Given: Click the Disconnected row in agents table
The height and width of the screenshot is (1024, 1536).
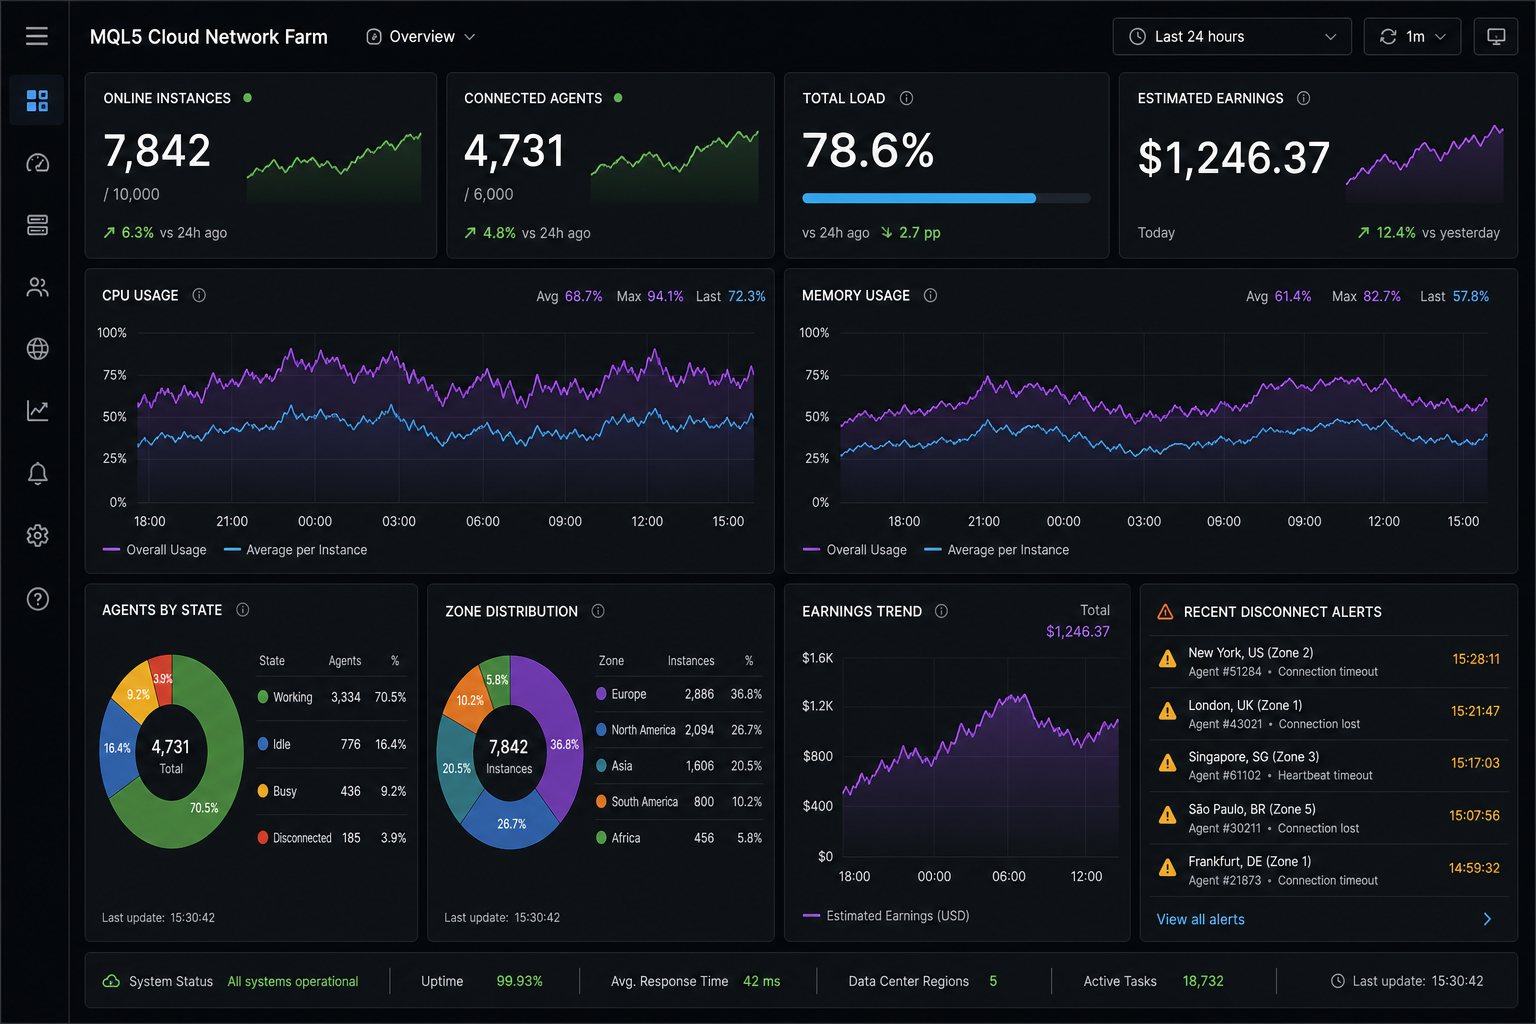Looking at the screenshot, I should coord(332,838).
